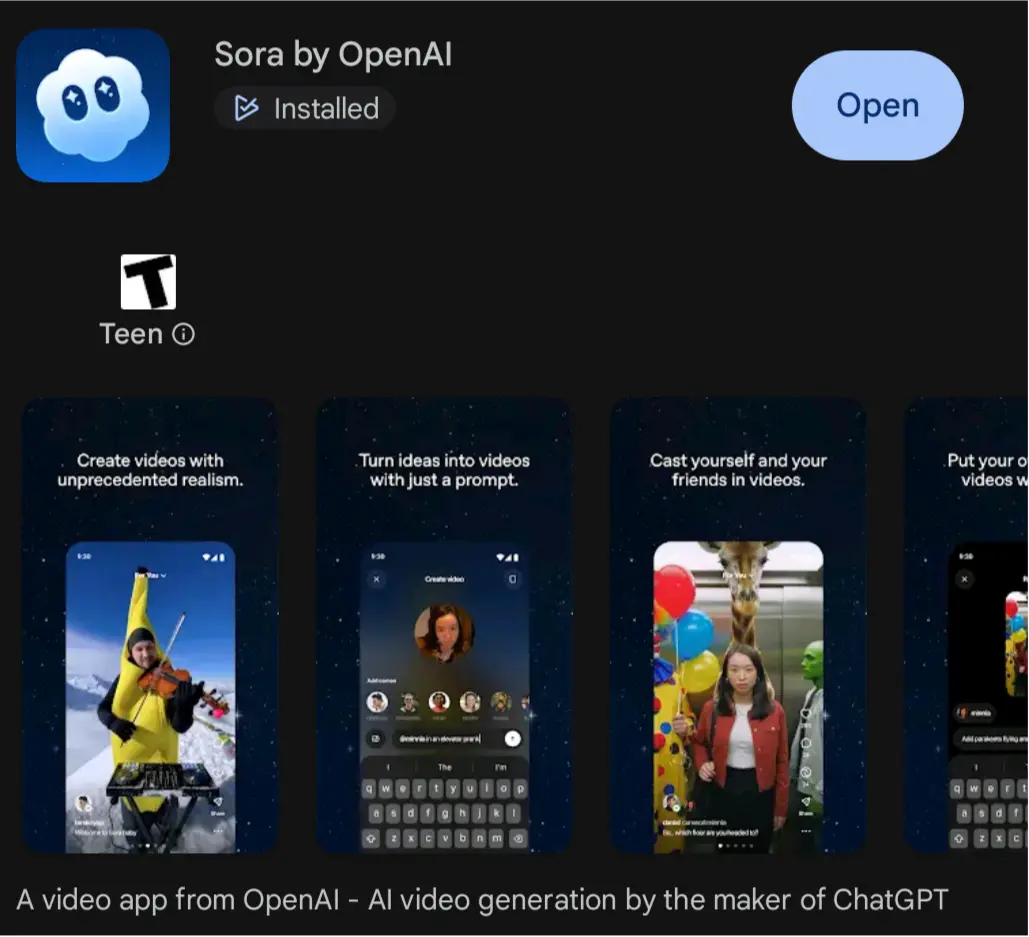Viewport: 1029px width, 937px height.
Task: Tap the "A video app from OpenAI" description
Action: tap(482, 900)
